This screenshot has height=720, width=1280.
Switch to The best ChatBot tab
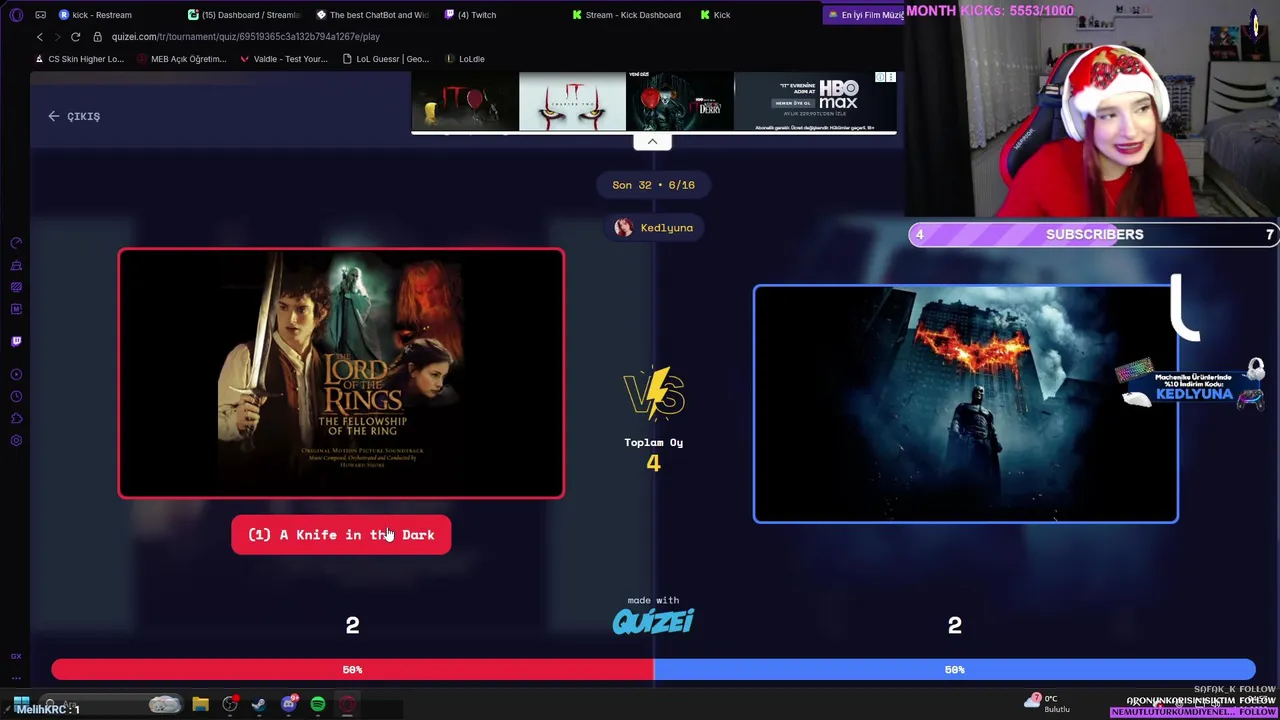coord(373,15)
